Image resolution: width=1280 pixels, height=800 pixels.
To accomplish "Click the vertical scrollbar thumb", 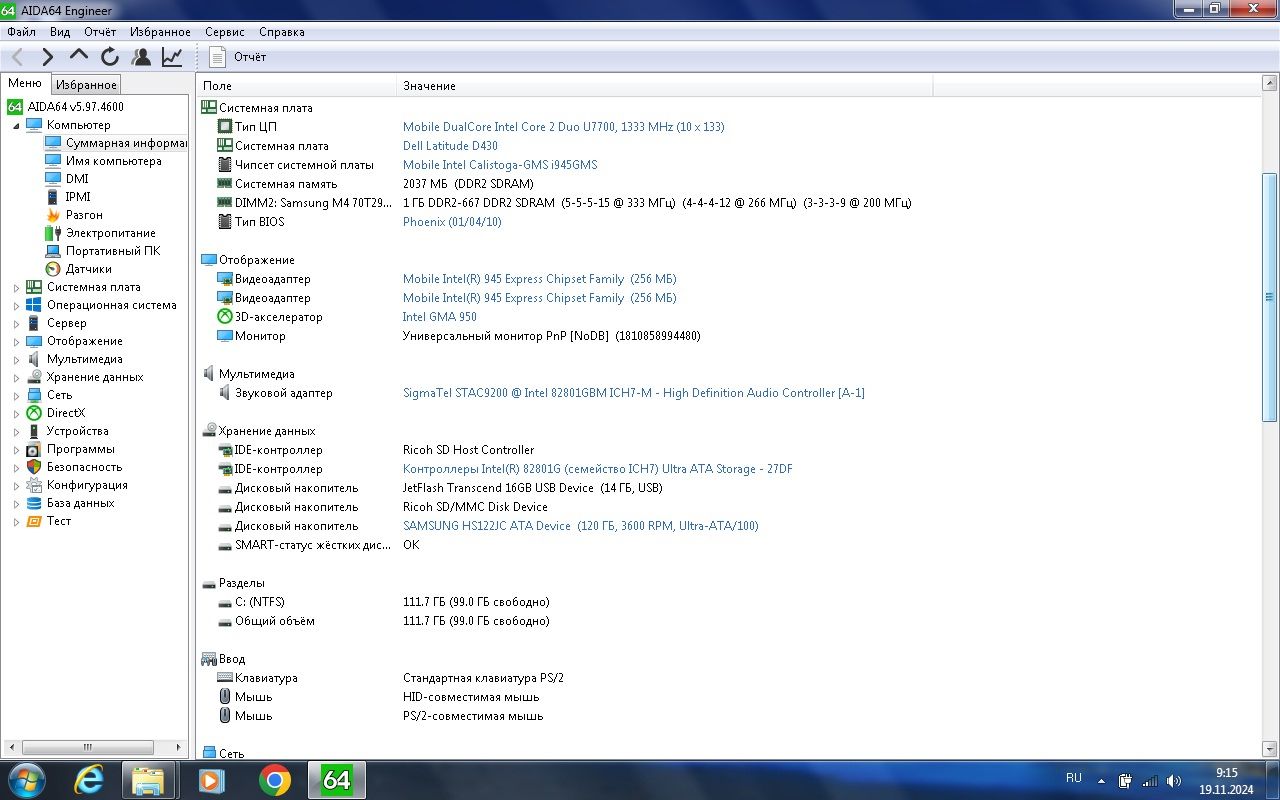I will tap(1270, 297).
